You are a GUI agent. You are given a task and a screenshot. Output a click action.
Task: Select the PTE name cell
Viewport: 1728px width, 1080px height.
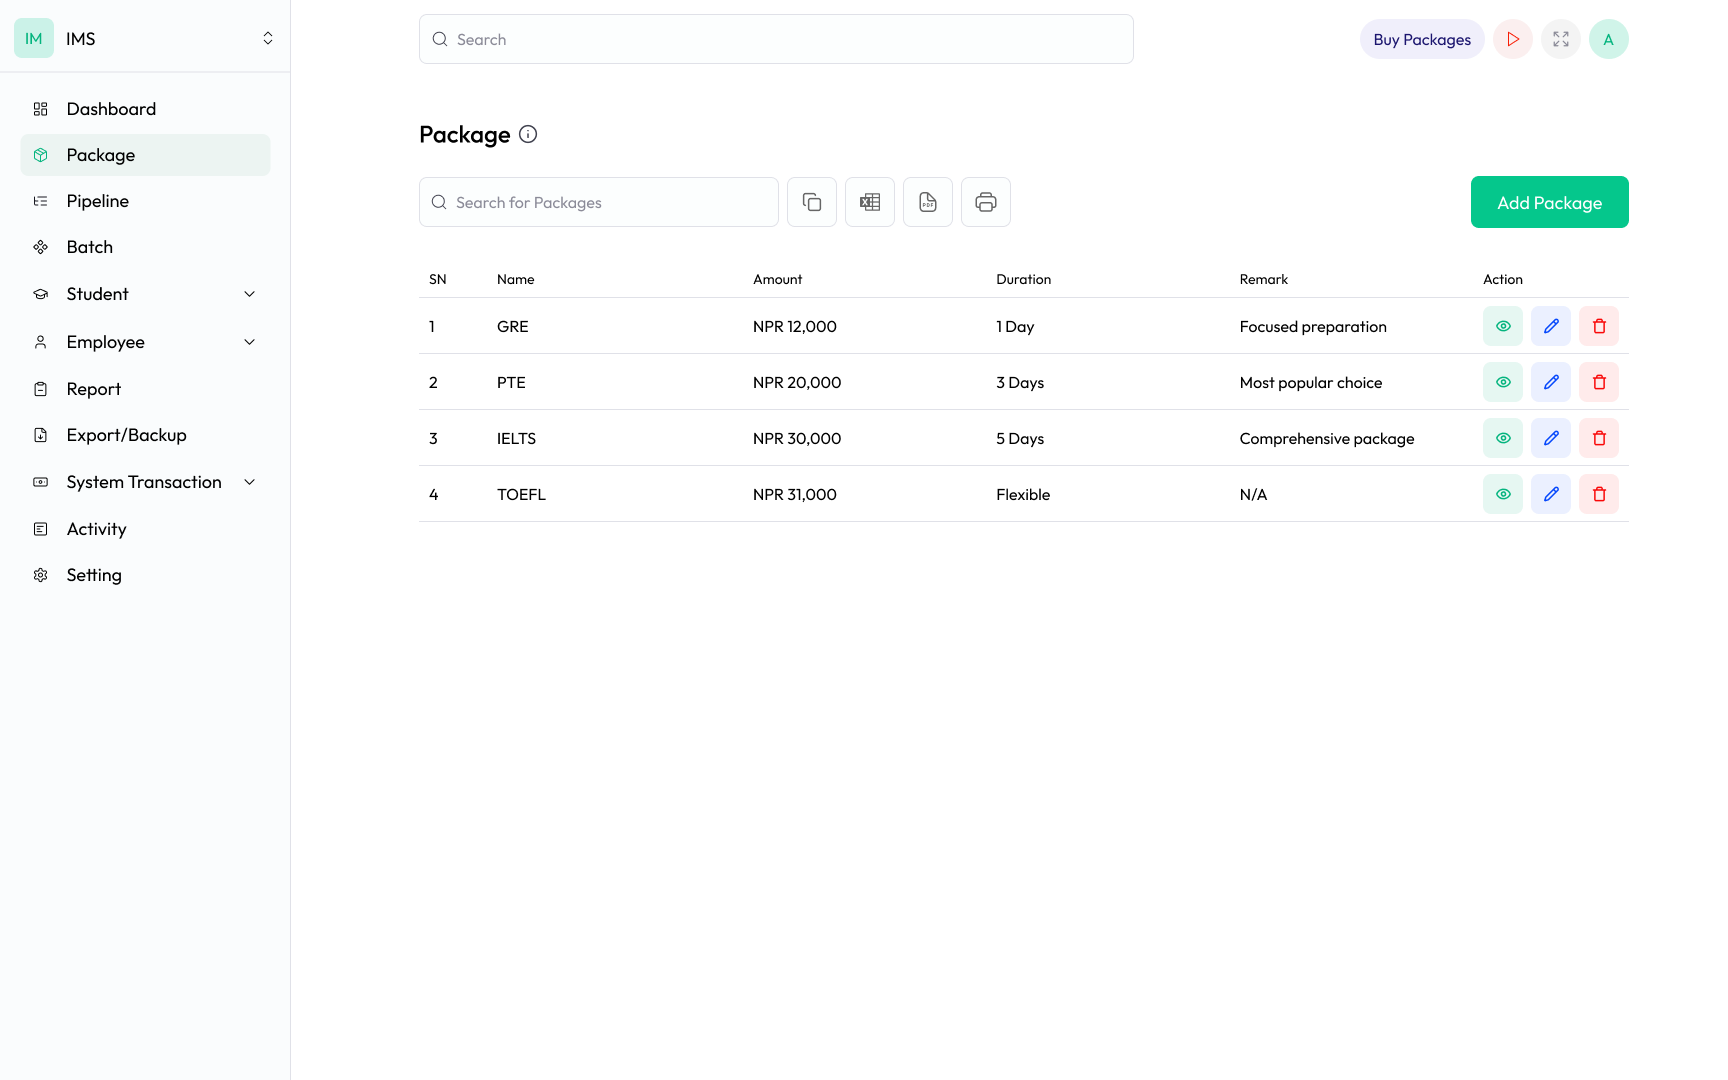click(x=511, y=382)
